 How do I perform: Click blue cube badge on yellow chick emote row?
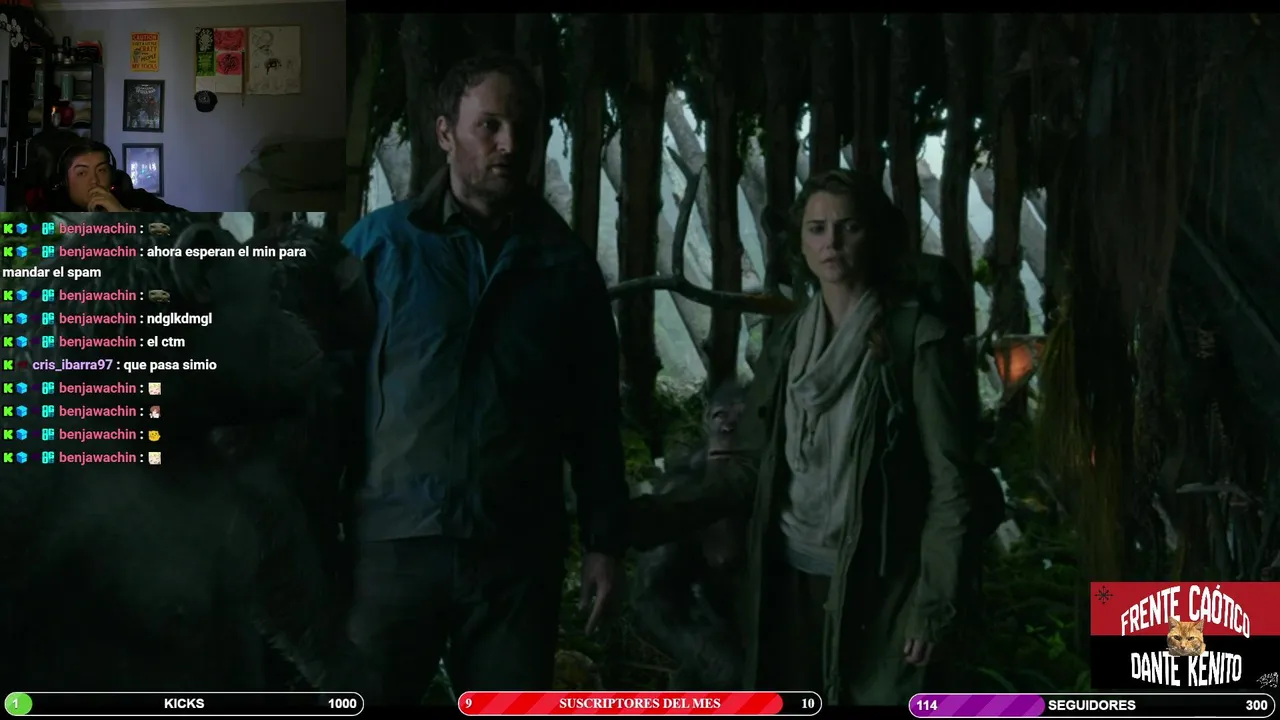coord(22,435)
